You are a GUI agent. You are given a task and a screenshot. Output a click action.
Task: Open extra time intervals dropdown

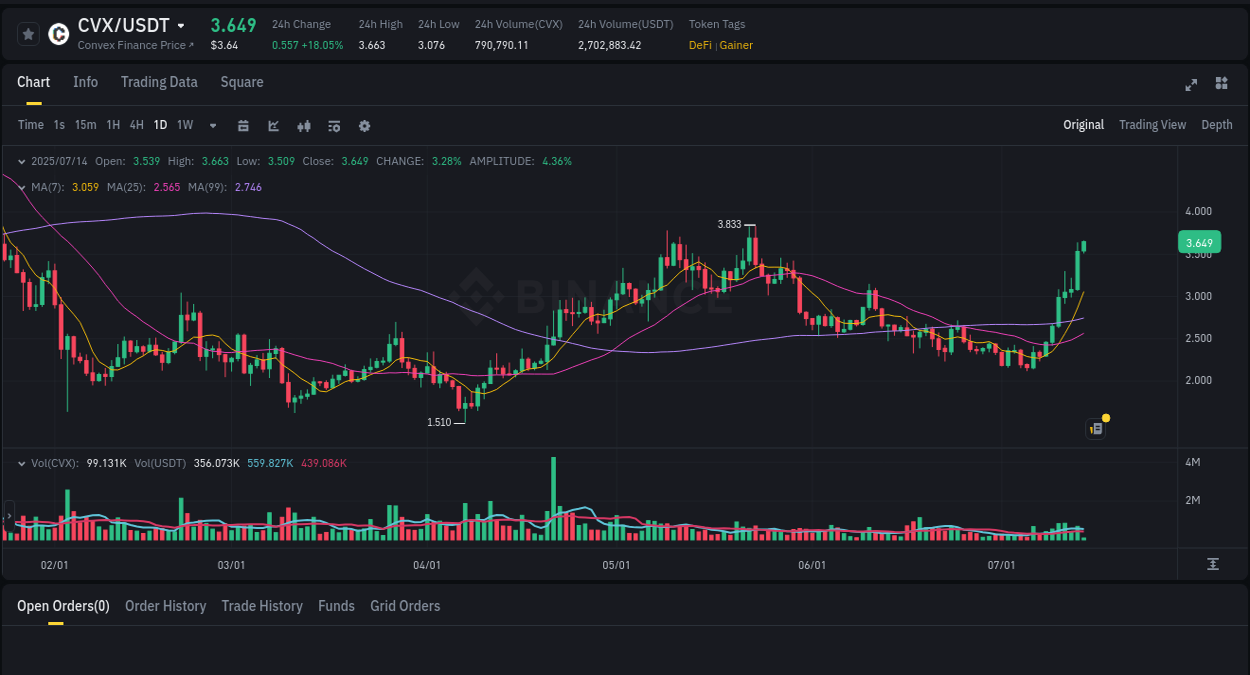click(212, 125)
